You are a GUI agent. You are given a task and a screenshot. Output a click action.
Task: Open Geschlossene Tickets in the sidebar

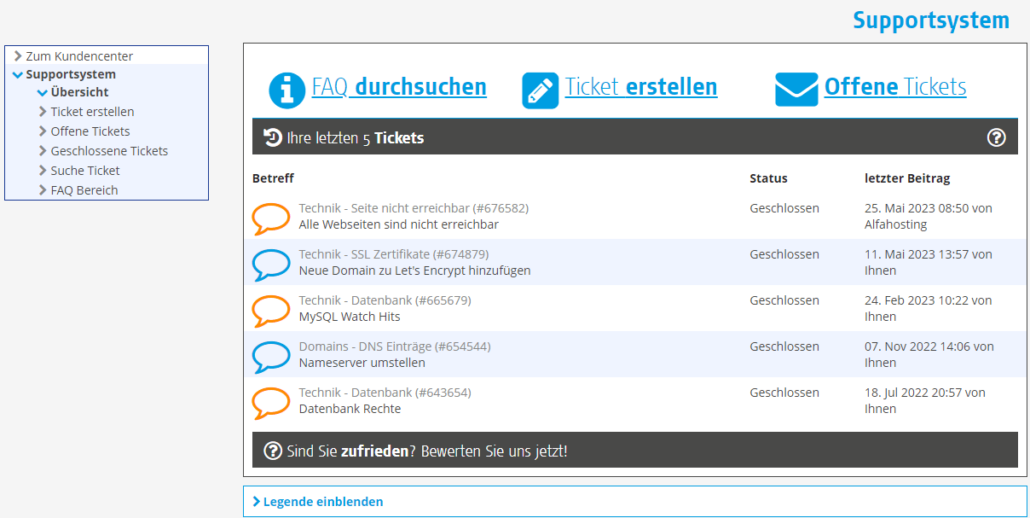[109, 151]
